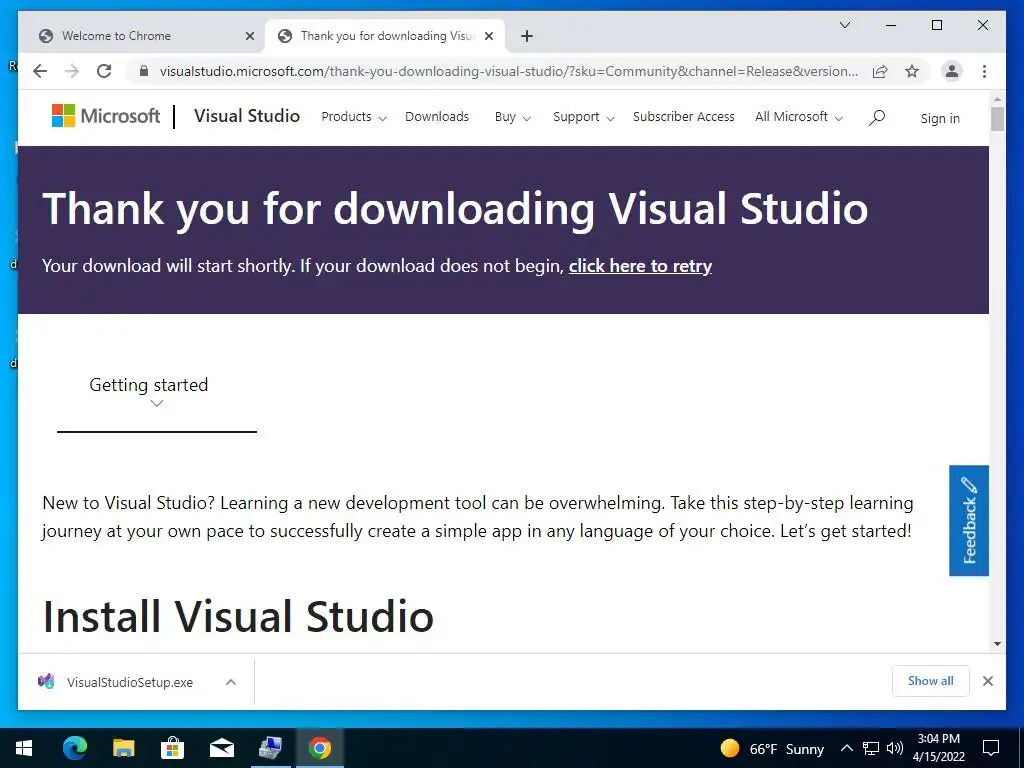The width and height of the screenshot is (1024, 768).
Task: Click Sign in link
Action: pyautogui.click(x=940, y=118)
